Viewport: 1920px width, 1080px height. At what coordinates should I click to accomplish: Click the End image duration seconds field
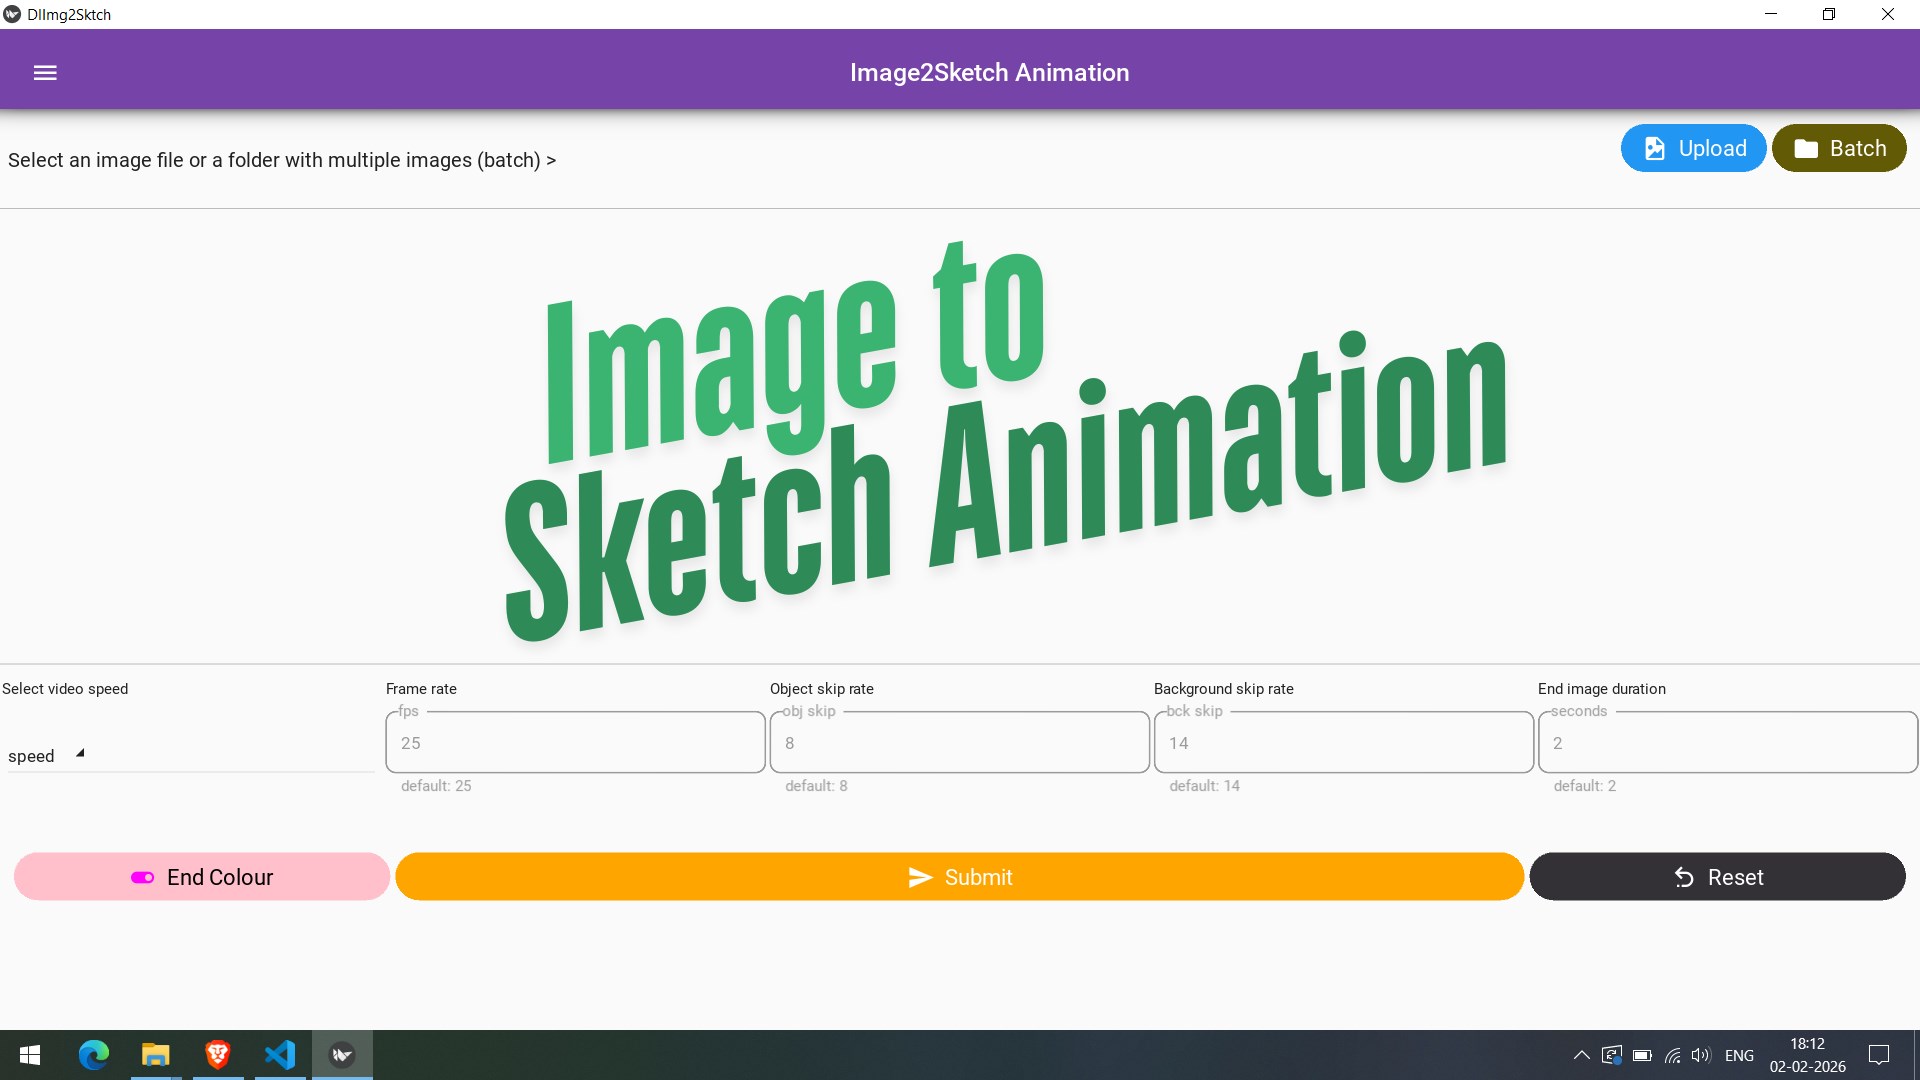tap(1727, 743)
